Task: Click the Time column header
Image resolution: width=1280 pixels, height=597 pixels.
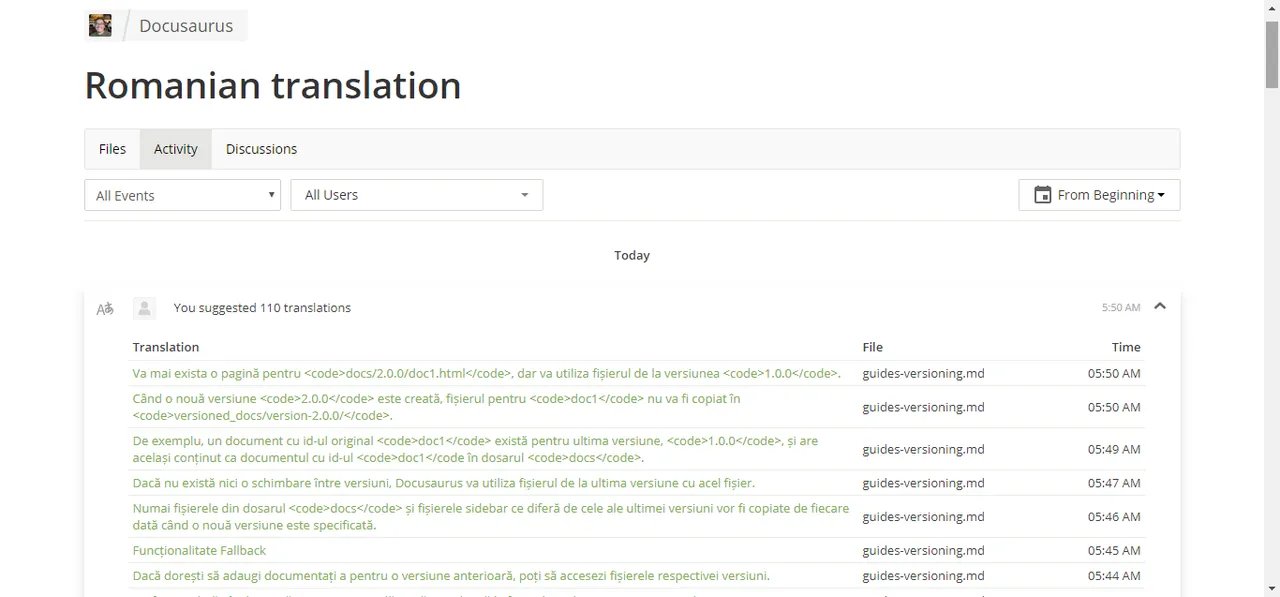Action: coord(1126,347)
